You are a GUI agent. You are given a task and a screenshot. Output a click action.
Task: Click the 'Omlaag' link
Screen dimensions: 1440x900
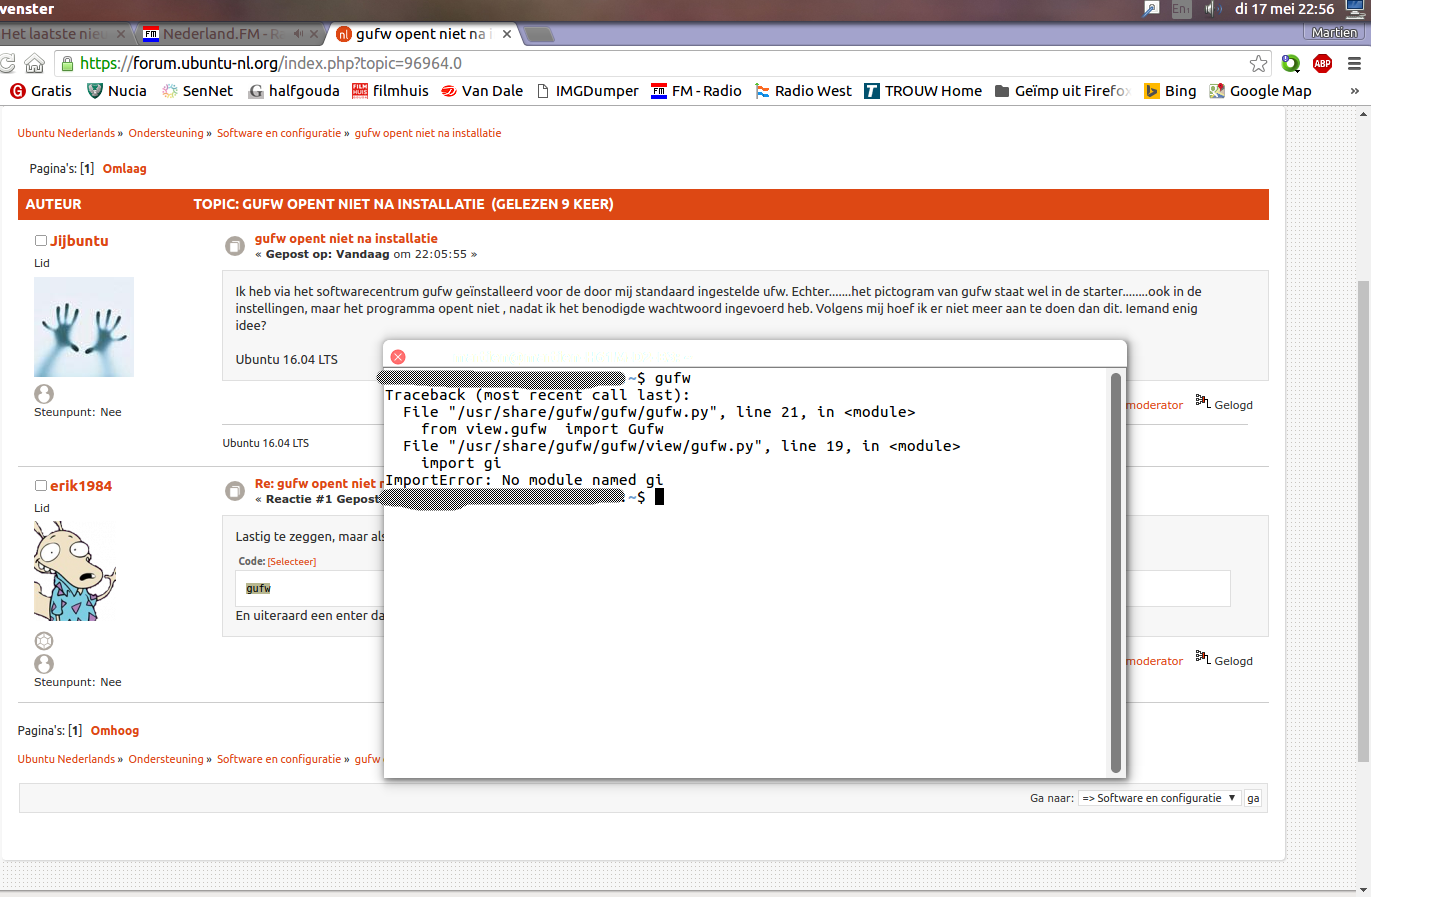click(124, 169)
